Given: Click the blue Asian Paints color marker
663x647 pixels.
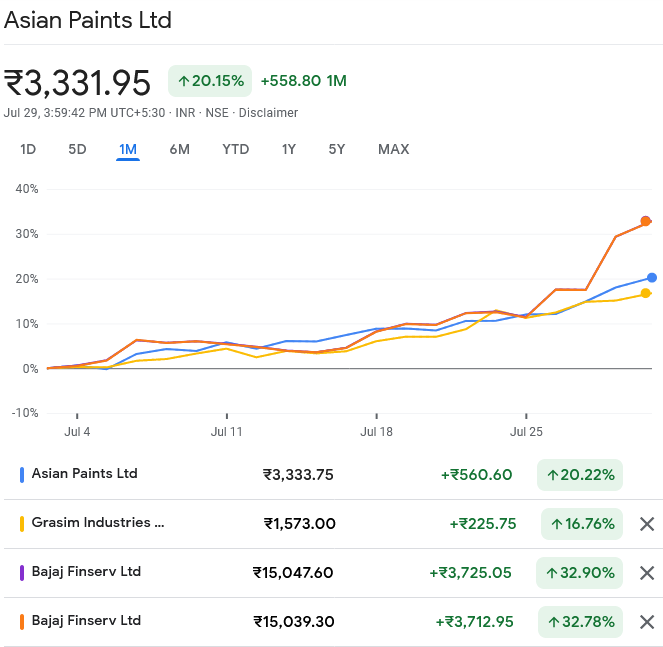Looking at the screenshot, I should click(22, 475).
